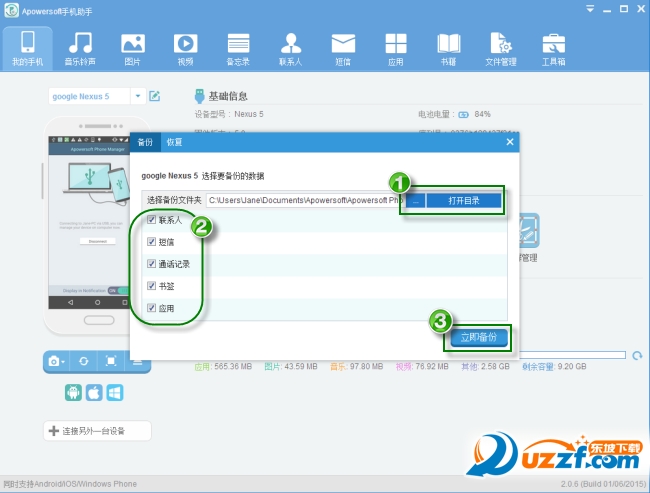
Task: Click the version 2.0.6 build text
Action: click(x=603, y=484)
